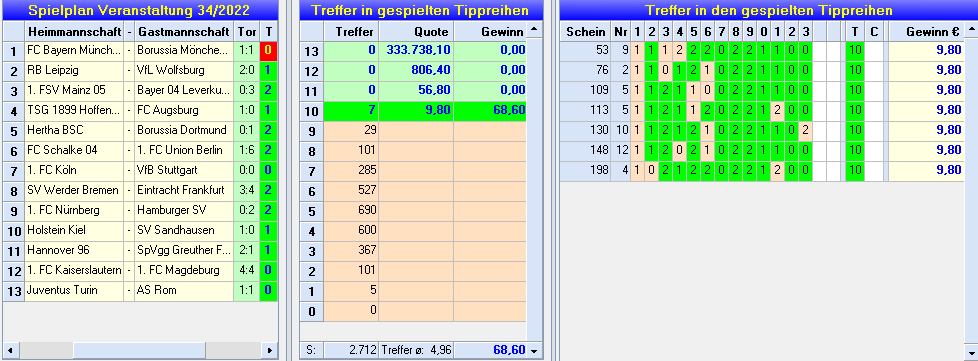This screenshot has height=361, width=978.
Task: Click the 1. FC Magdeburg cell
Action: point(184,270)
